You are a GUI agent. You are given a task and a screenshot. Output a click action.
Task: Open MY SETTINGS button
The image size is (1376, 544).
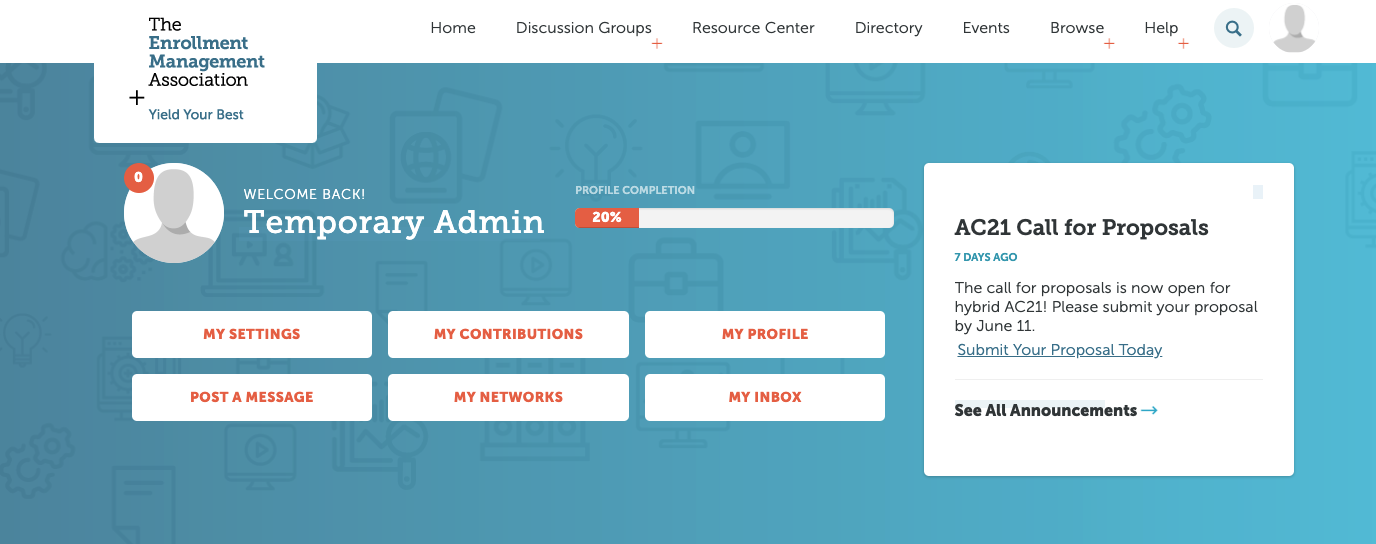click(x=252, y=334)
